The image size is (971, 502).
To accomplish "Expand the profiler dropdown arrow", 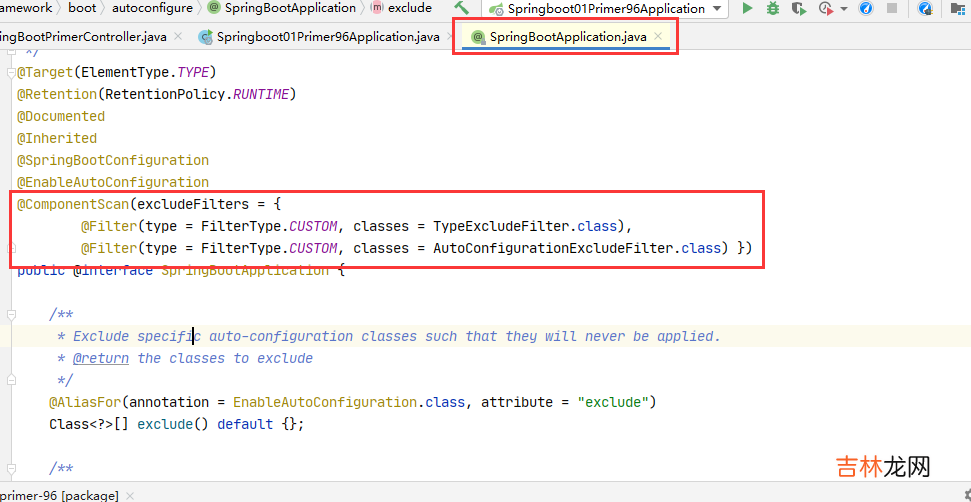I will [843, 8].
